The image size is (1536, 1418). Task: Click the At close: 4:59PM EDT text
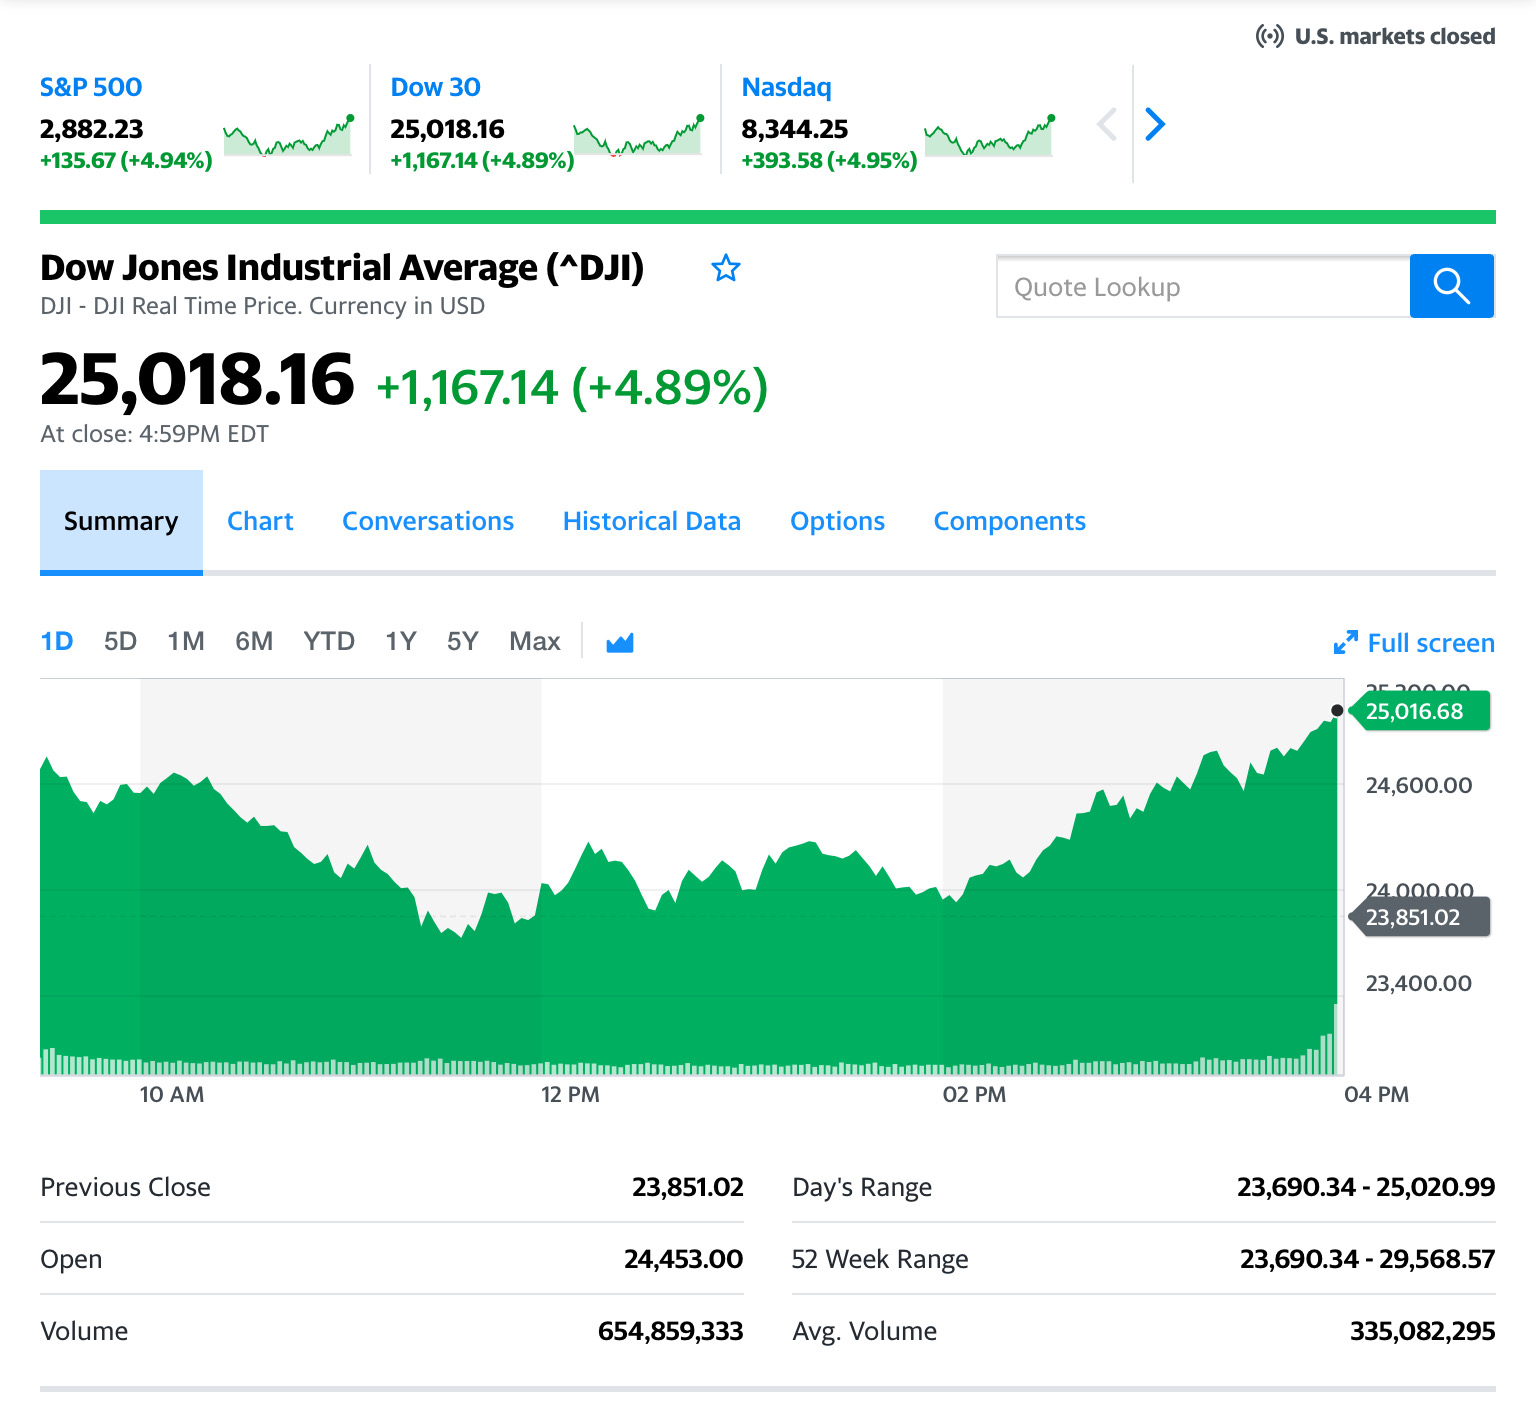click(x=155, y=434)
